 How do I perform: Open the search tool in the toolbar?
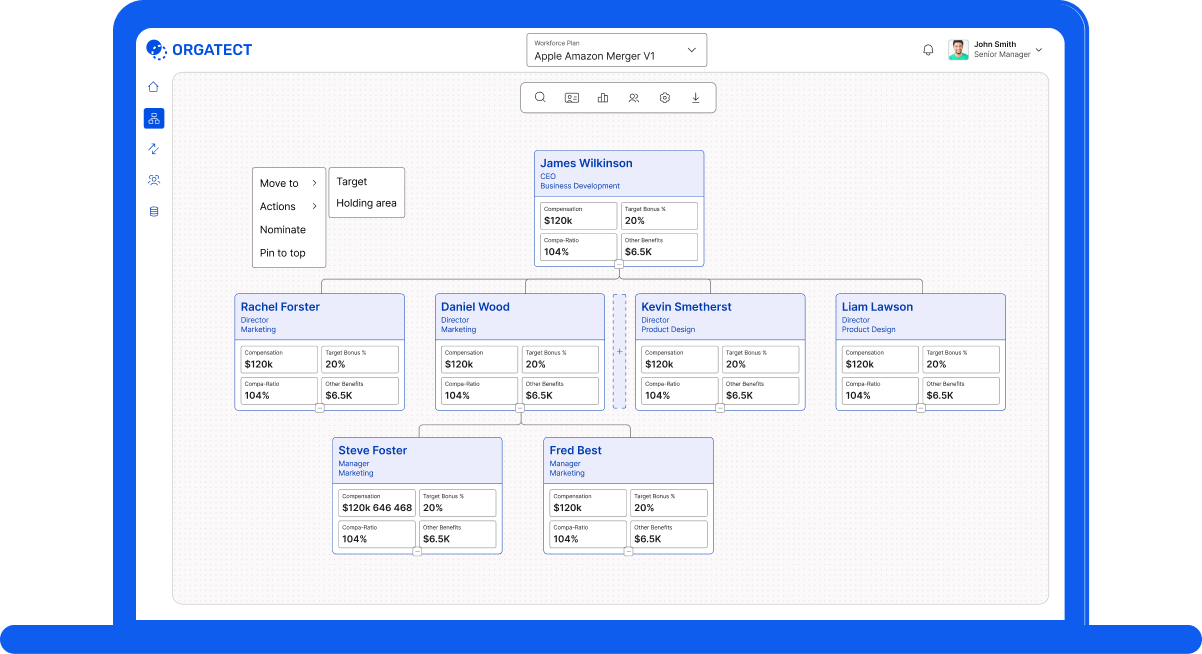tap(540, 98)
